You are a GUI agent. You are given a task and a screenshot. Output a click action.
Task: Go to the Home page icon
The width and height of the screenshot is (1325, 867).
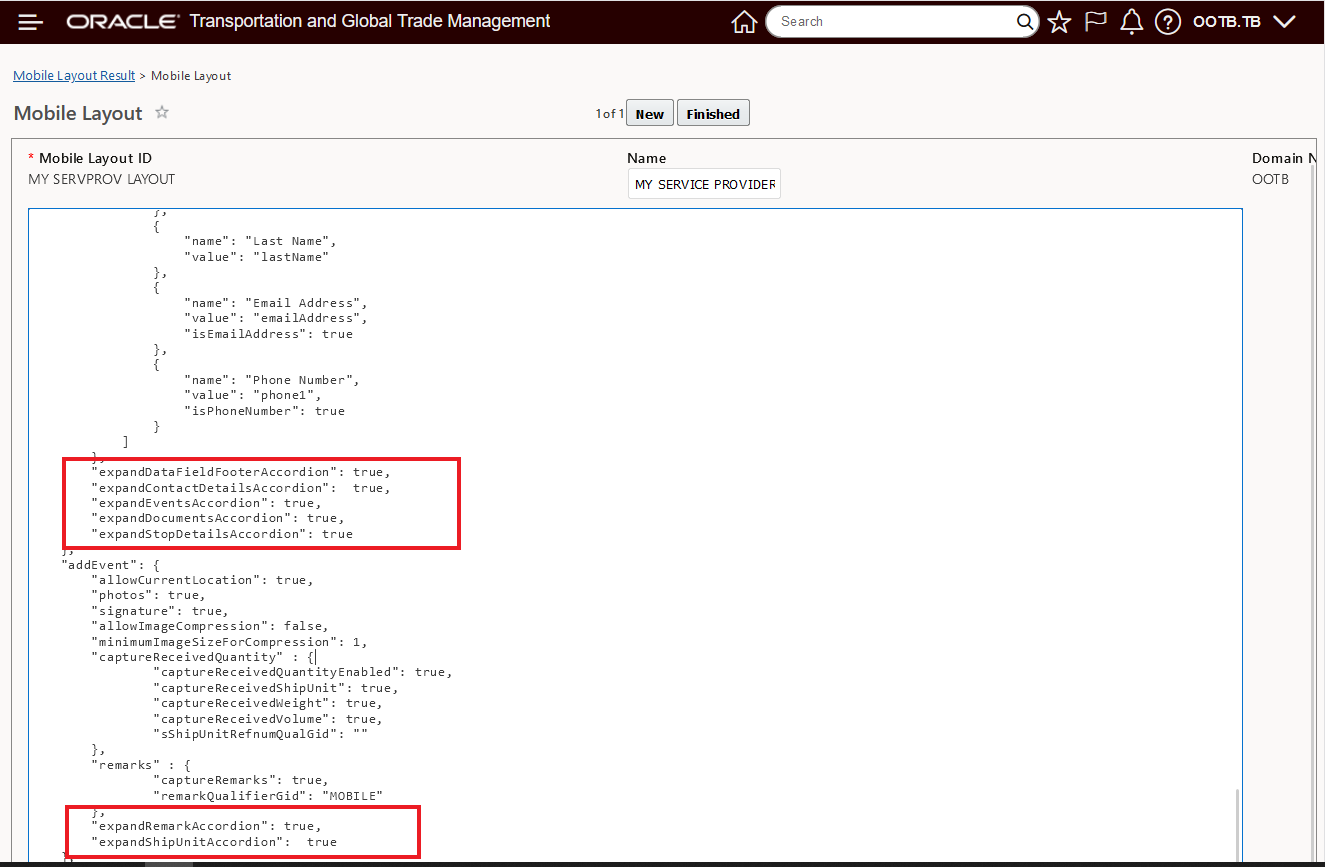pos(744,22)
